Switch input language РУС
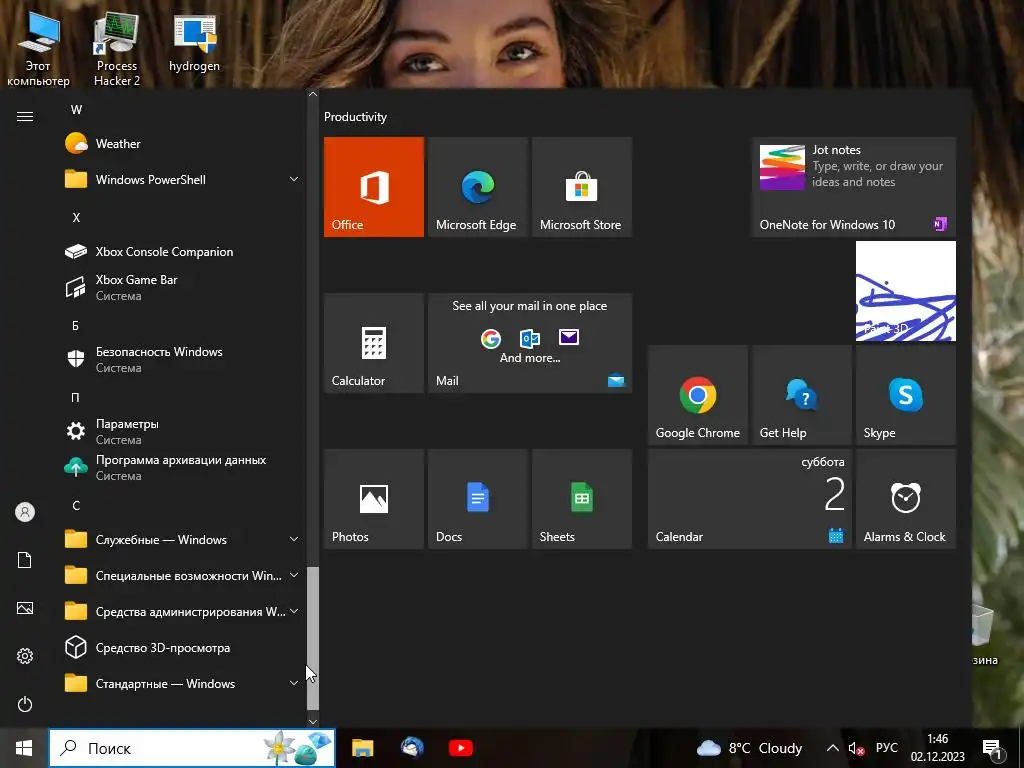This screenshot has height=768, width=1024. tap(887, 748)
